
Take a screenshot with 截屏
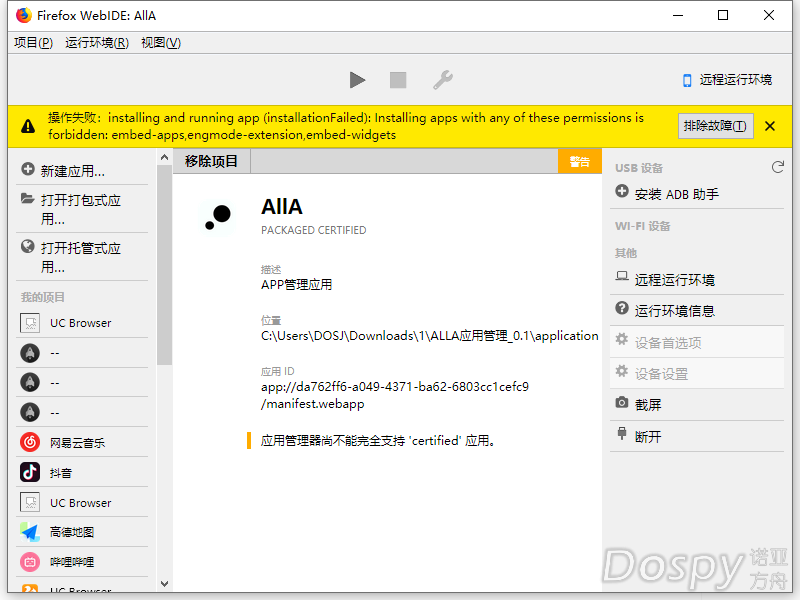(x=648, y=404)
